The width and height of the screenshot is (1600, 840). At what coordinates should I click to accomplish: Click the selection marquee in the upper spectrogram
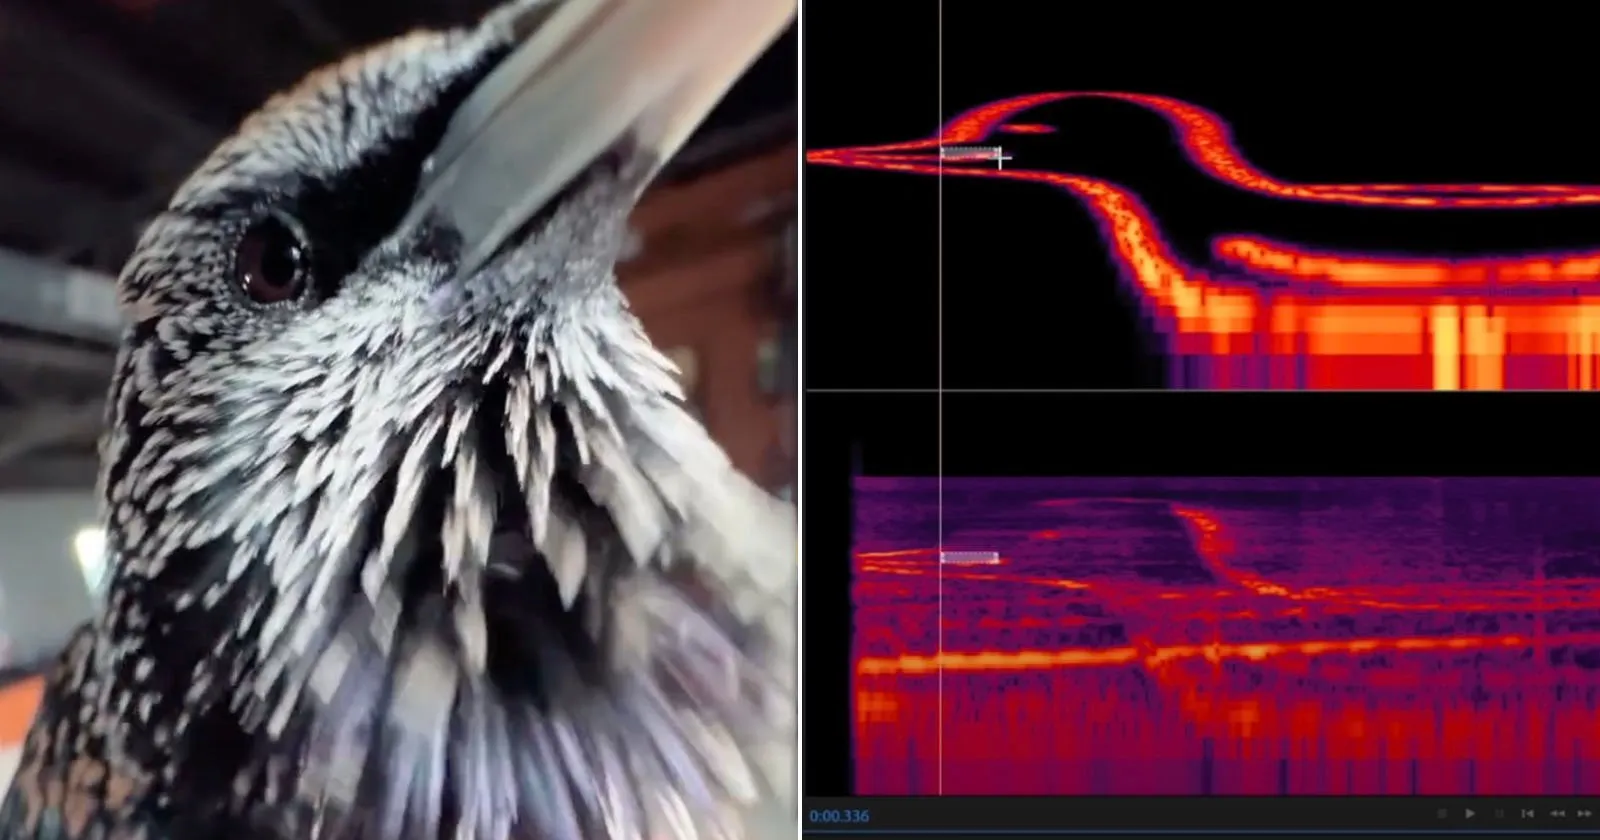(x=970, y=153)
